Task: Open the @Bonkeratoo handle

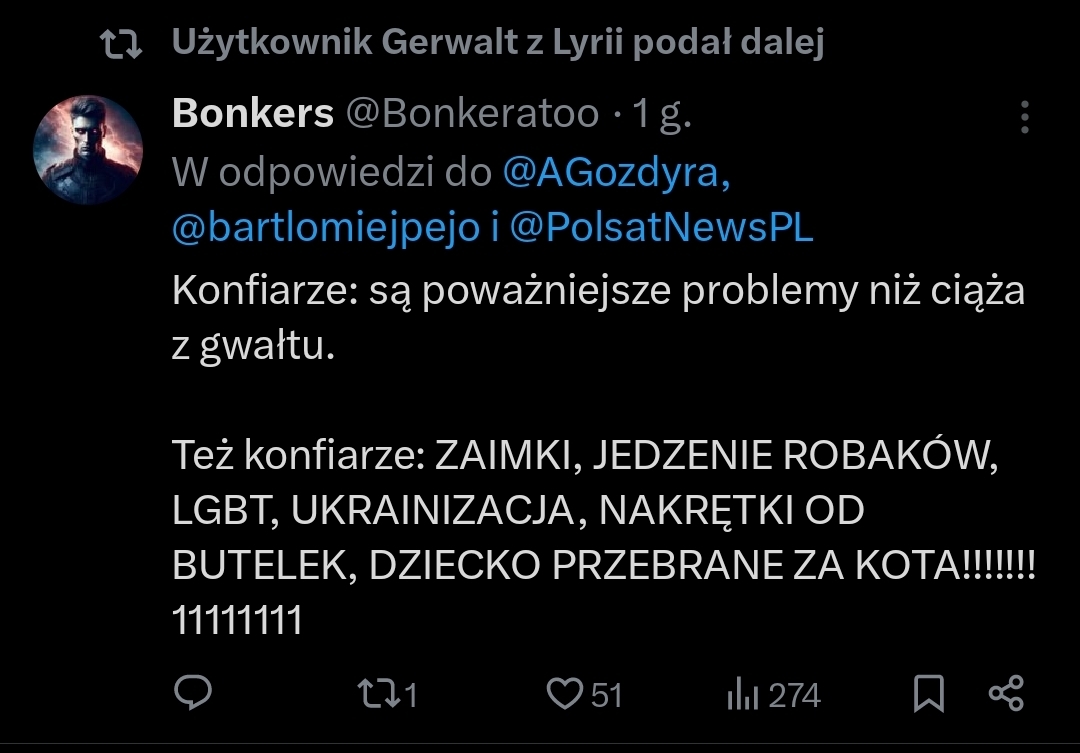Action: point(472,114)
